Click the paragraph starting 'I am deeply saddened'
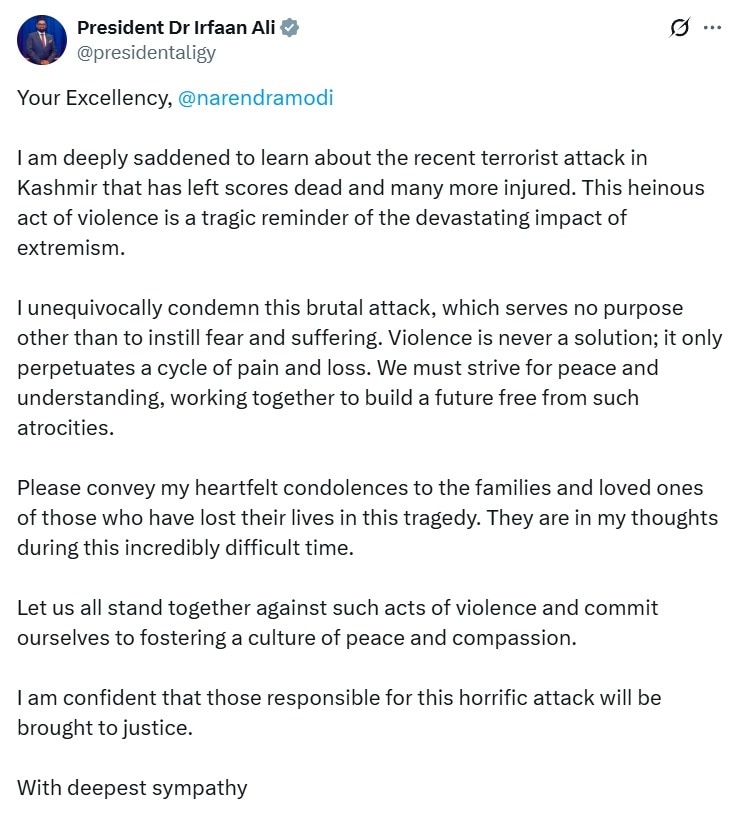The width and height of the screenshot is (744, 813). [x=360, y=203]
